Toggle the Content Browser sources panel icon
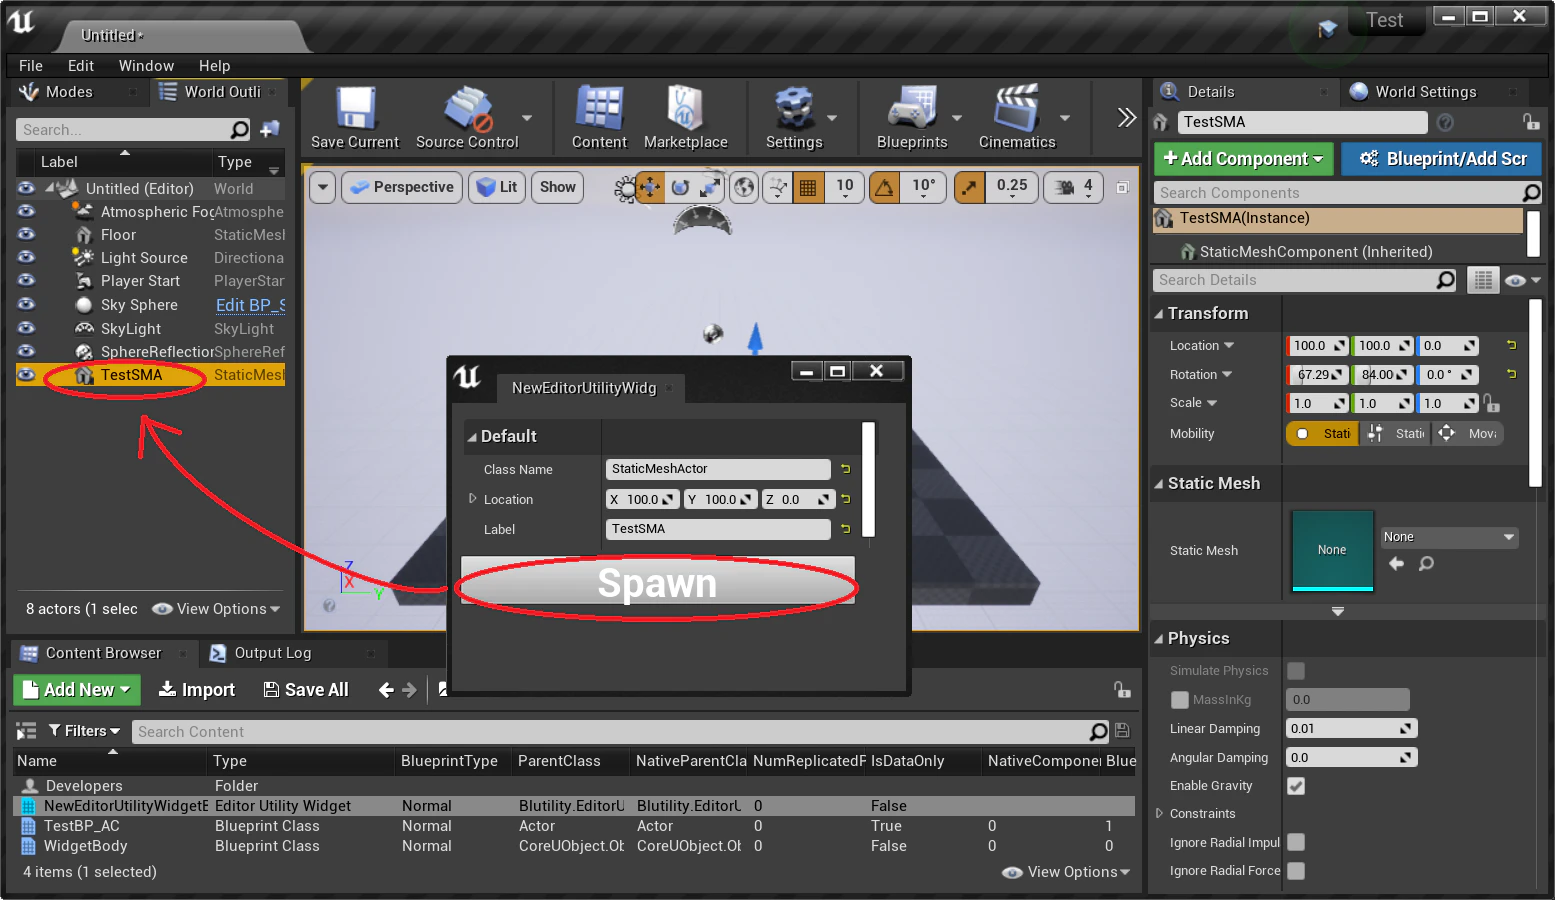 coord(26,732)
